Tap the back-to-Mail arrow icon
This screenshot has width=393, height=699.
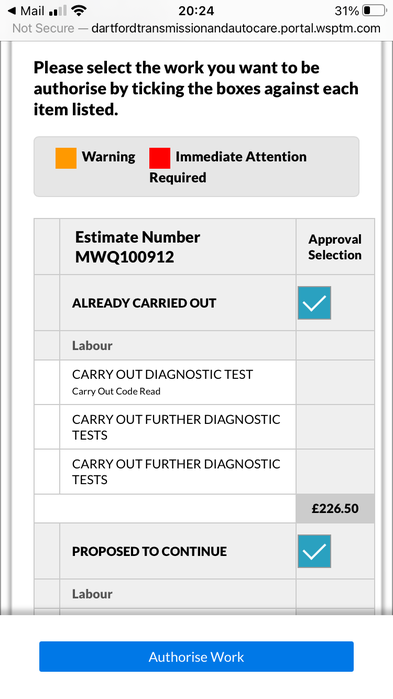12,10
